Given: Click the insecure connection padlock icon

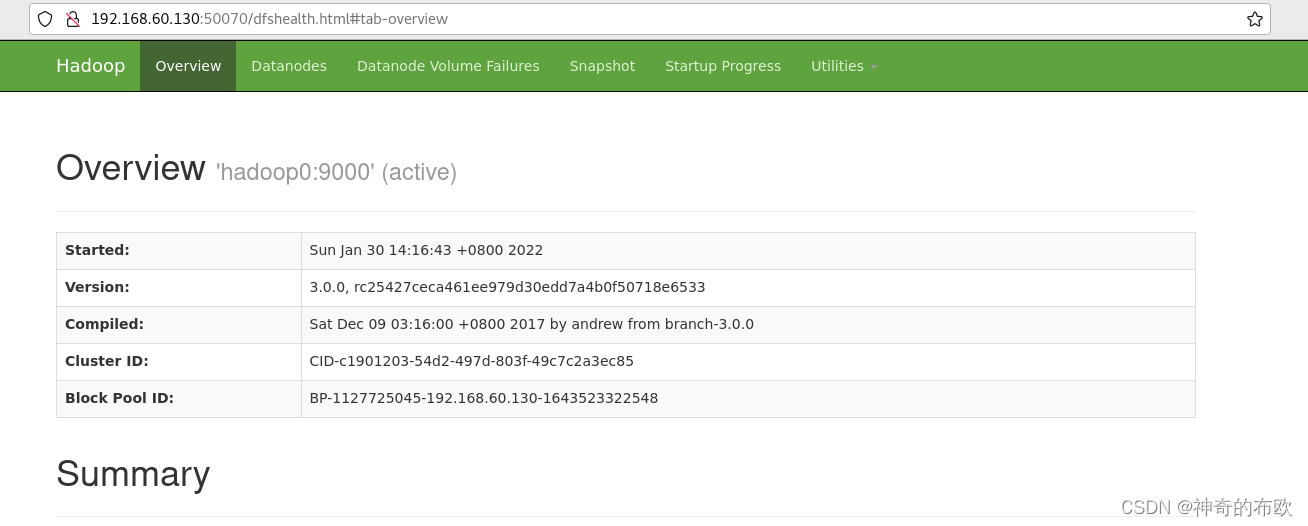Looking at the screenshot, I should point(72,19).
